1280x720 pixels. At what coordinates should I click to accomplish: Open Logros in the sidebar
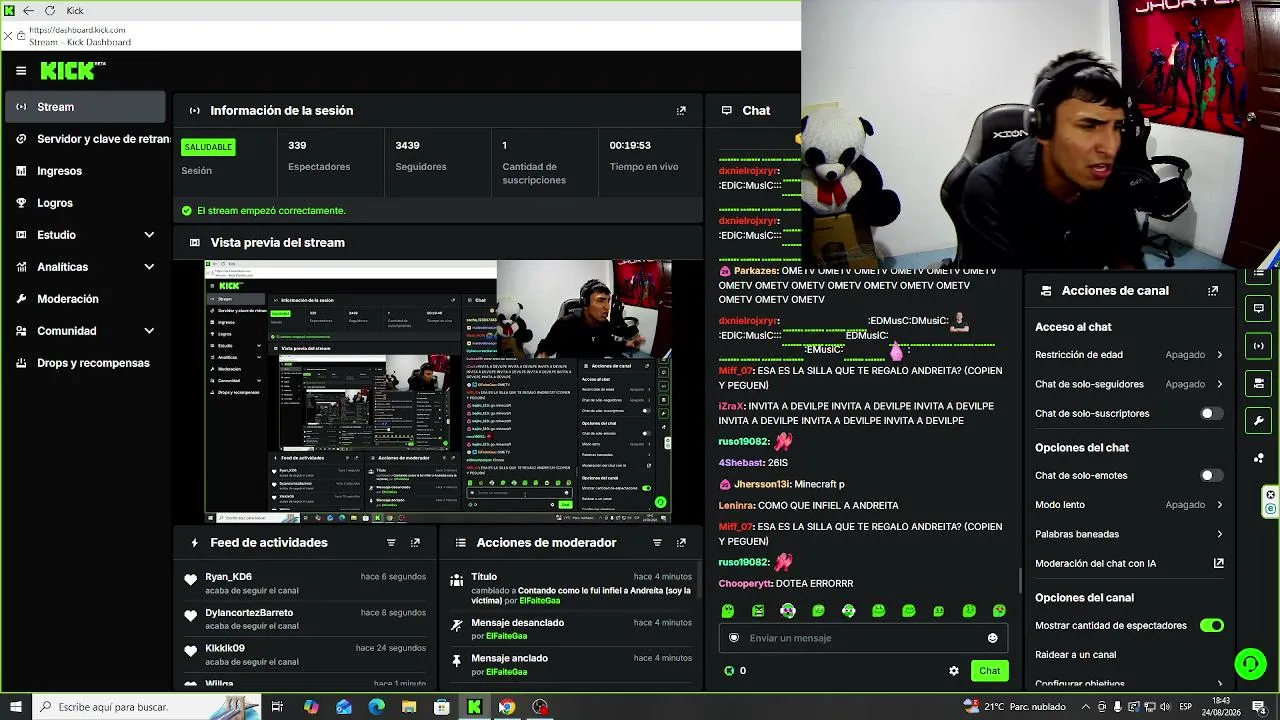coord(85,203)
